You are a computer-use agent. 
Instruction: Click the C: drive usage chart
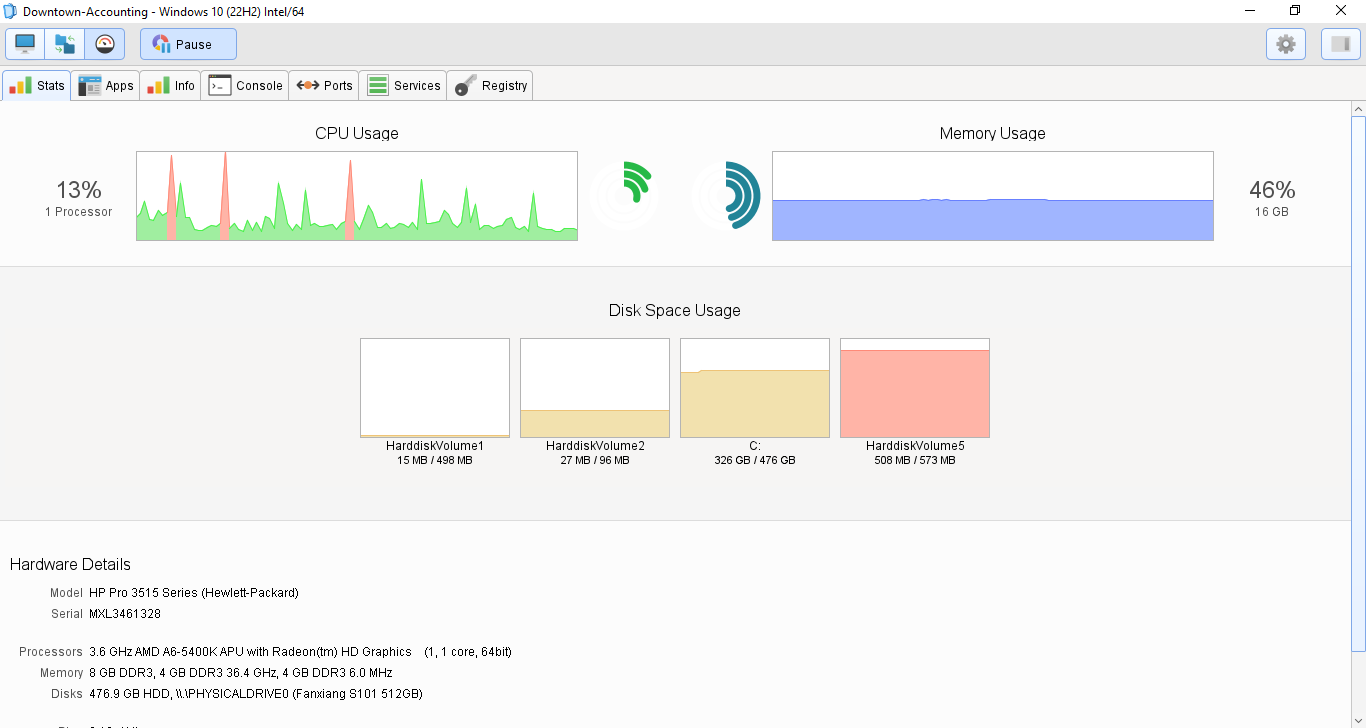point(754,387)
